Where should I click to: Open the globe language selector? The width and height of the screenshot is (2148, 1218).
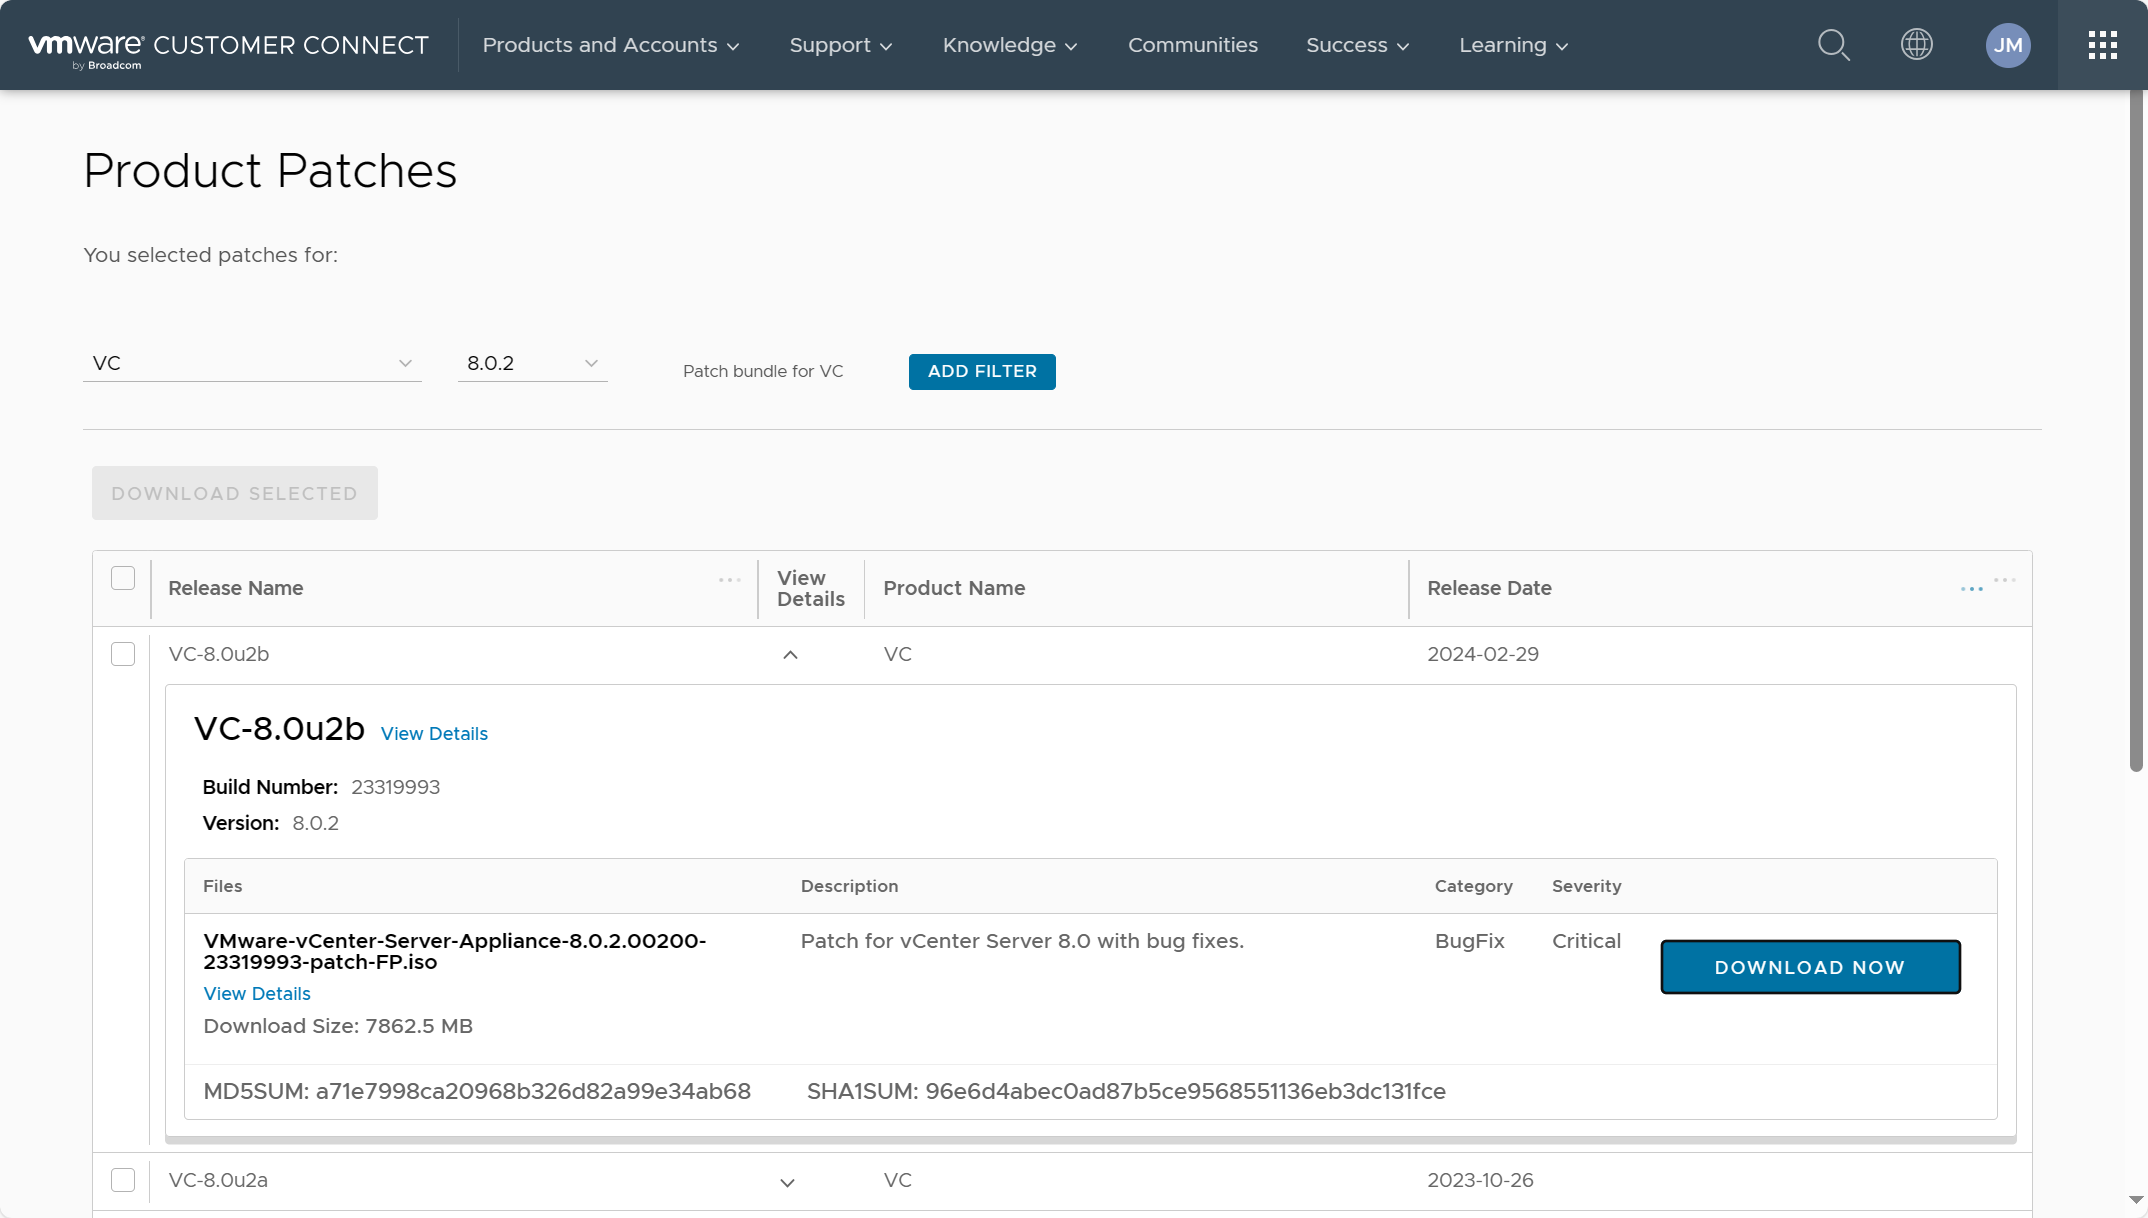coord(1916,45)
